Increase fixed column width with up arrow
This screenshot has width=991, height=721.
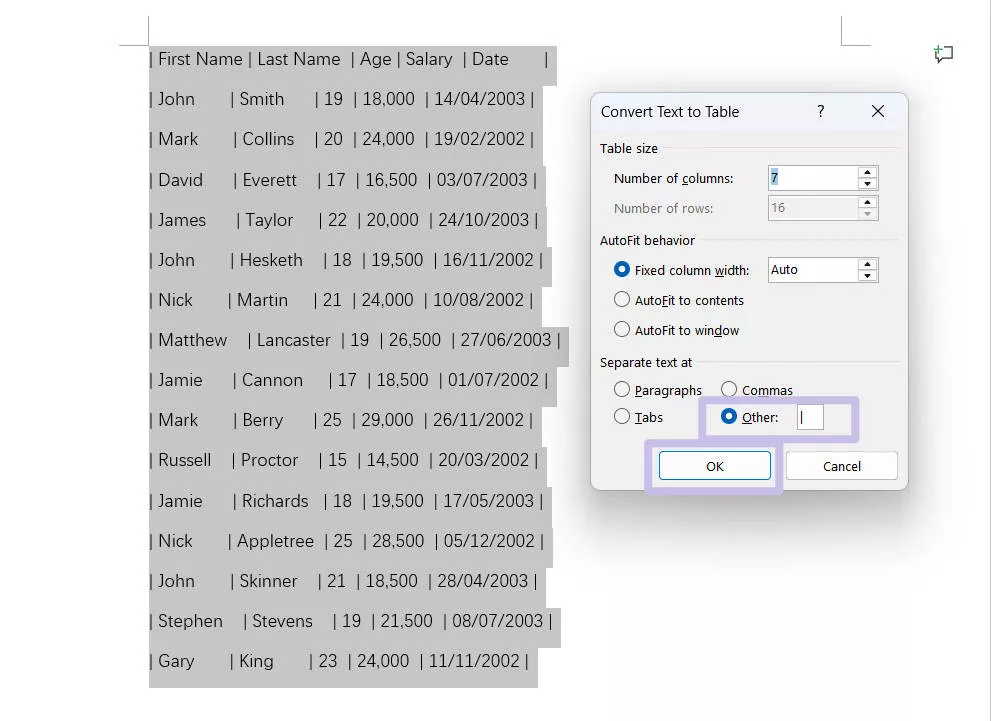(x=868, y=264)
